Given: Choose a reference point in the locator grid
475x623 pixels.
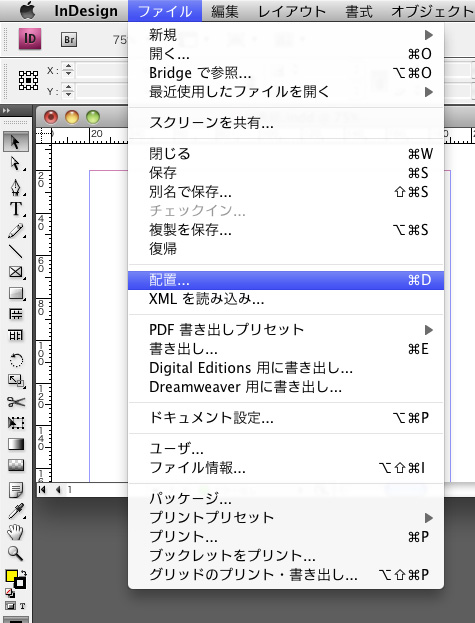Looking at the screenshot, I should pyautogui.click(x=29, y=81).
